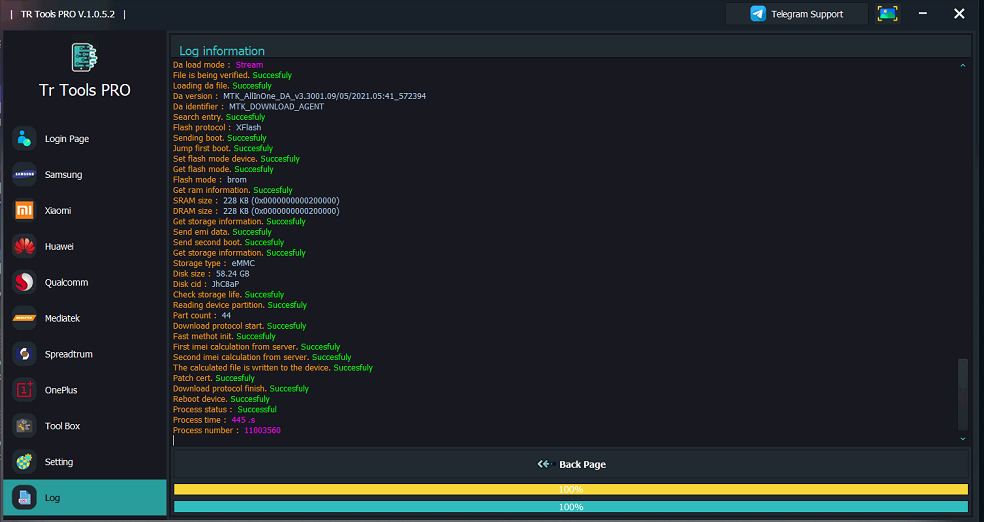984x522 pixels.
Task: Click the Setting gear icon
Action: click(24, 462)
